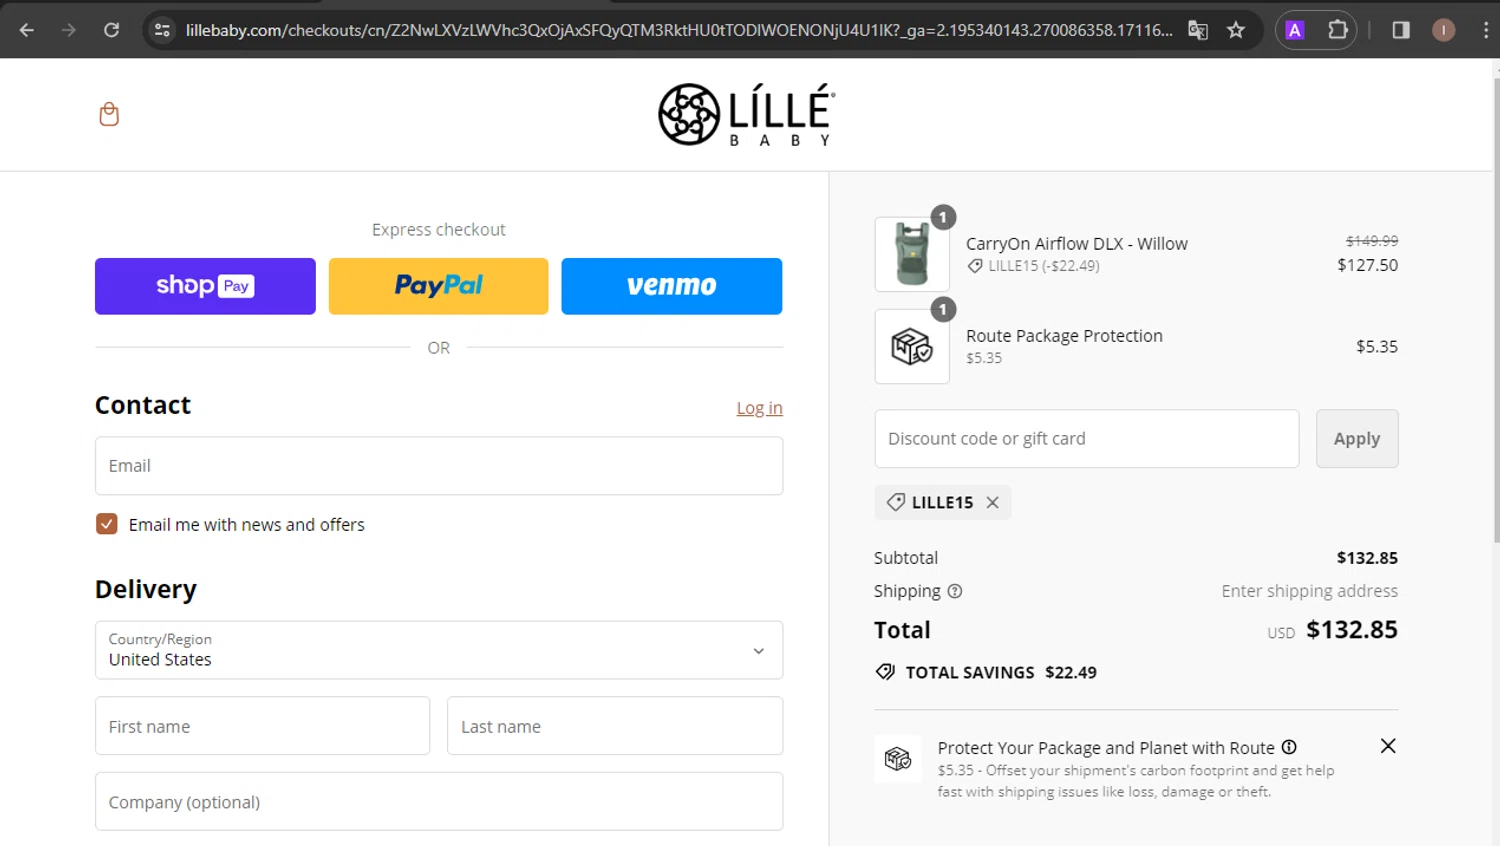This screenshot has height=846, width=1500.
Task: Open the browser extensions puzzle icon
Action: (1338, 30)
